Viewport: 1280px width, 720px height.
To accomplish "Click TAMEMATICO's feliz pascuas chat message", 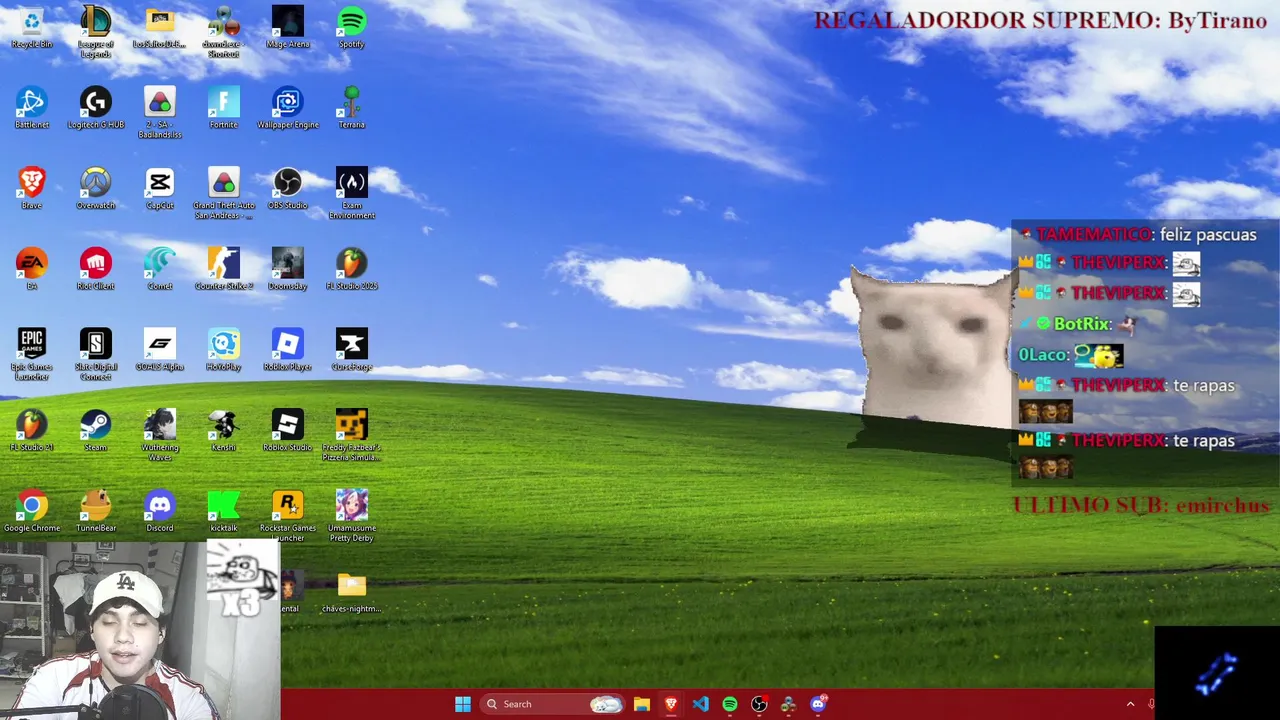I will pyautogui.click(x=1139, y=234).
